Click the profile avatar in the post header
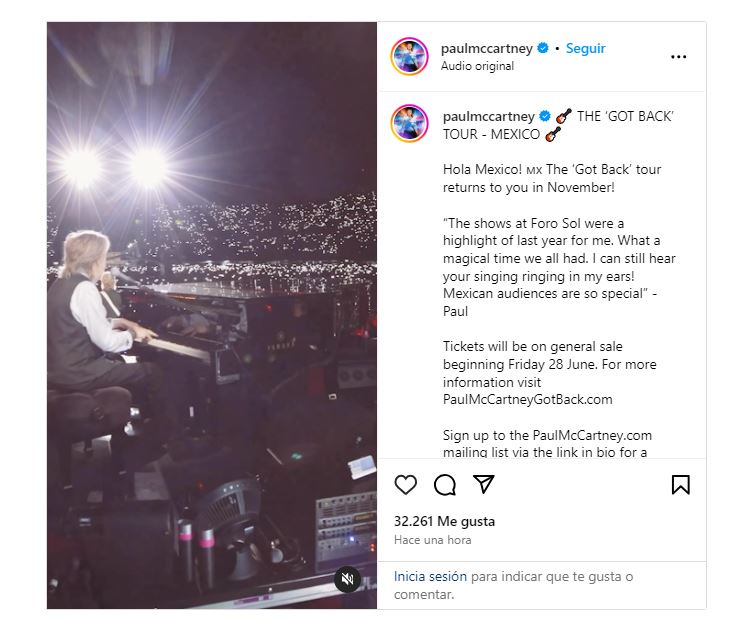This screenshot has width=747, height=629. (410, 57)
